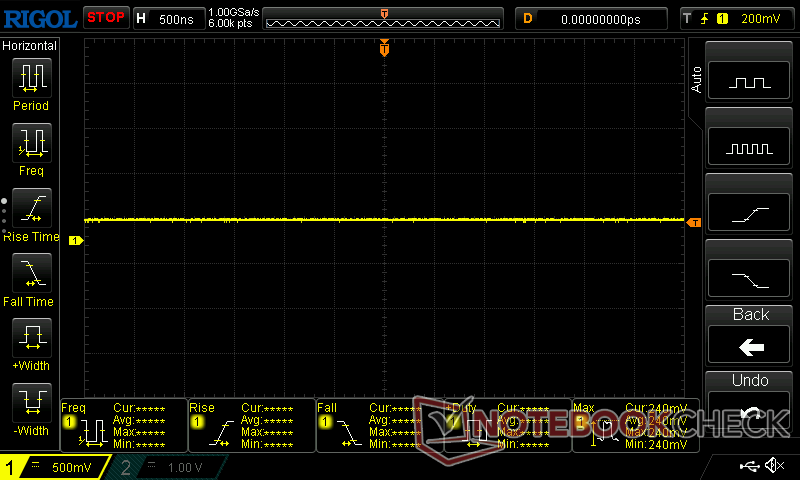Select the +Width measurement icon

tap(31, 338)
